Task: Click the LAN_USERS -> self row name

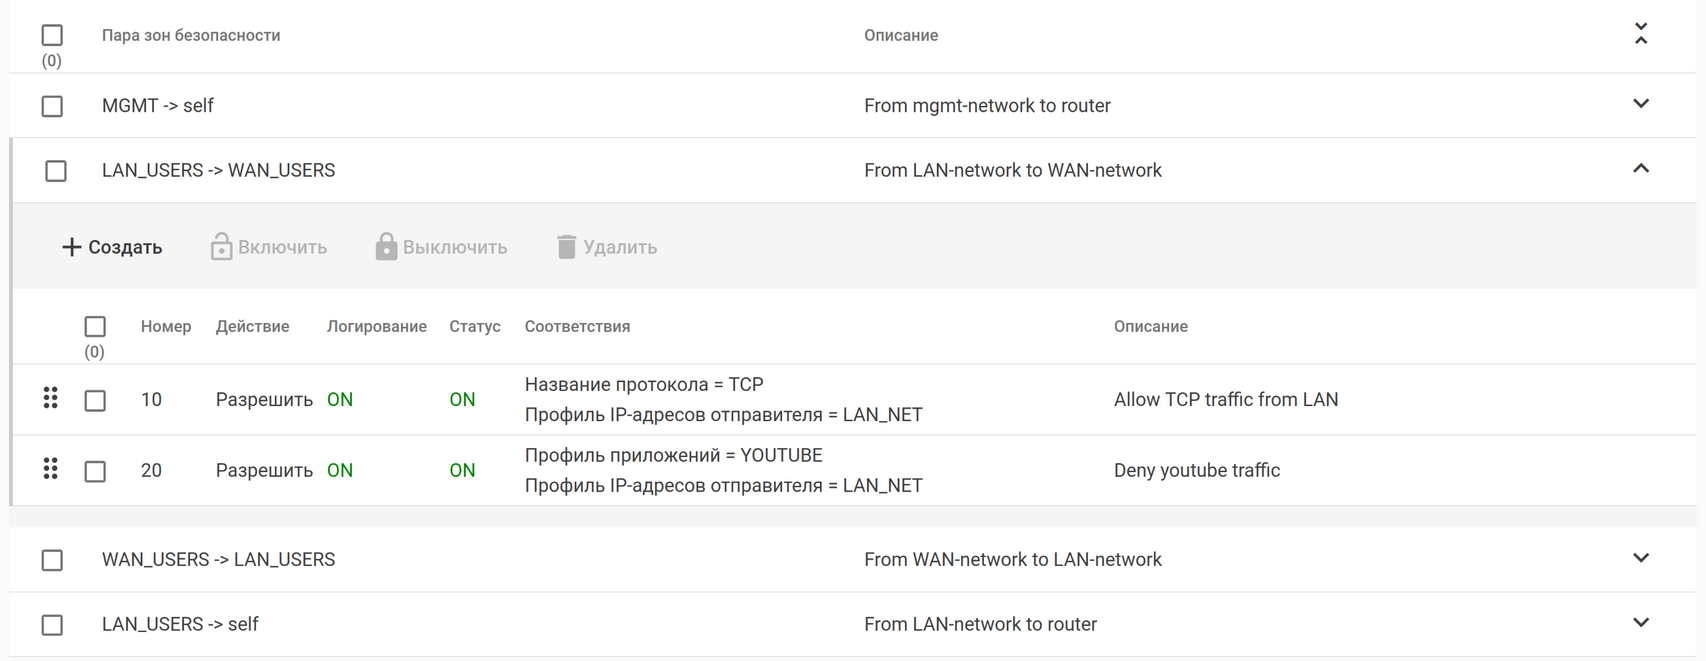Action: [x=180, y=625]
